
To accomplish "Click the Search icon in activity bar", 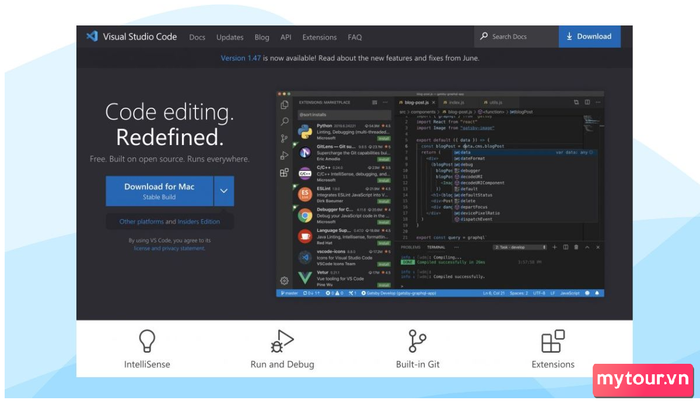I will [x=284, y=121].
